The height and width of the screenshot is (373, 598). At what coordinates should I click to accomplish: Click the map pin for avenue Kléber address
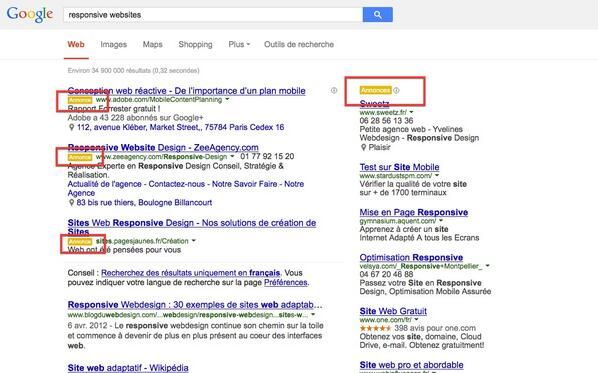[x=71, y=127]
